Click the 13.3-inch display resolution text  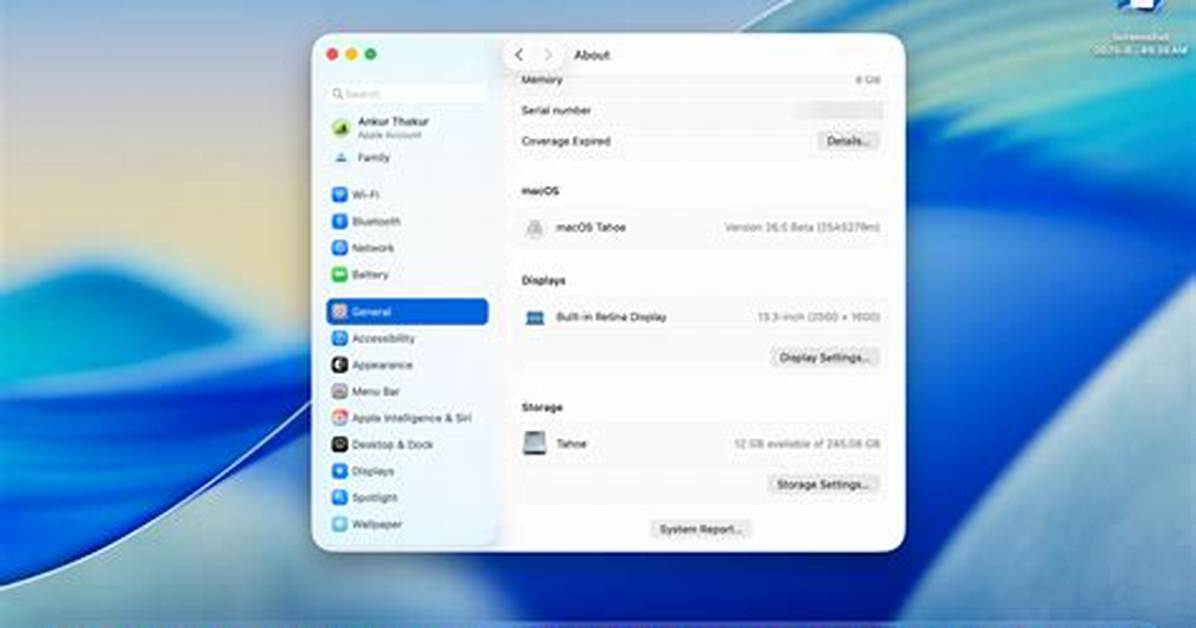click(x=818, y=317)
